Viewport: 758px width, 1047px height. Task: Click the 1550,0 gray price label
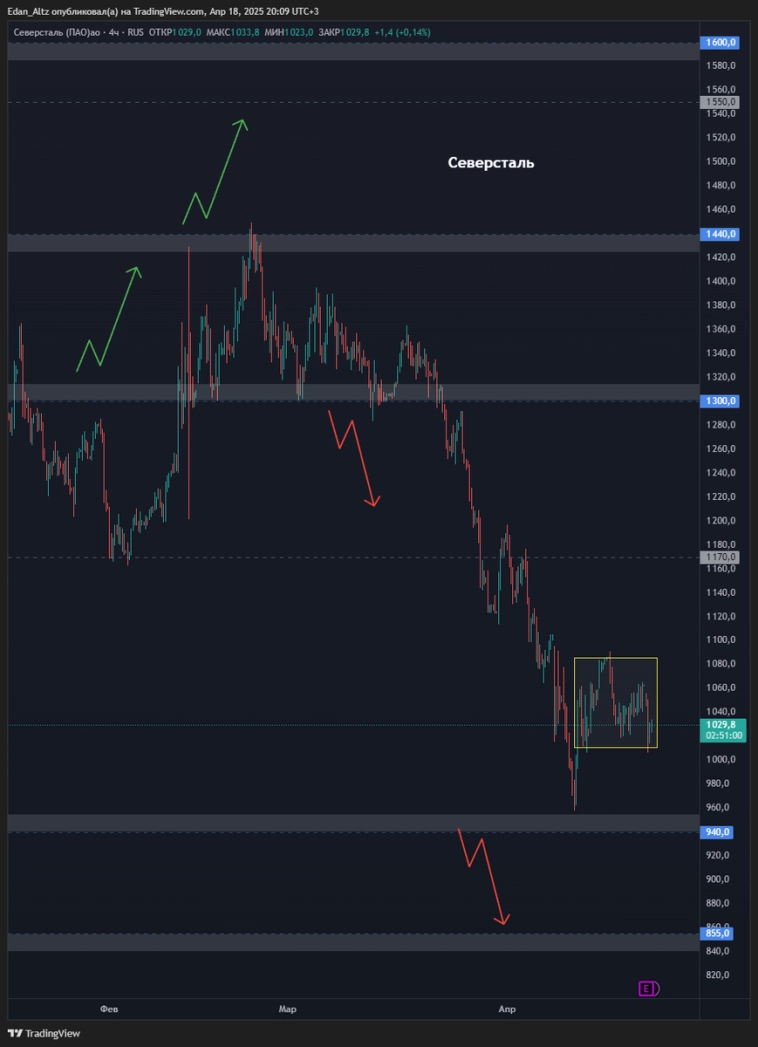(x=719, y=102)
